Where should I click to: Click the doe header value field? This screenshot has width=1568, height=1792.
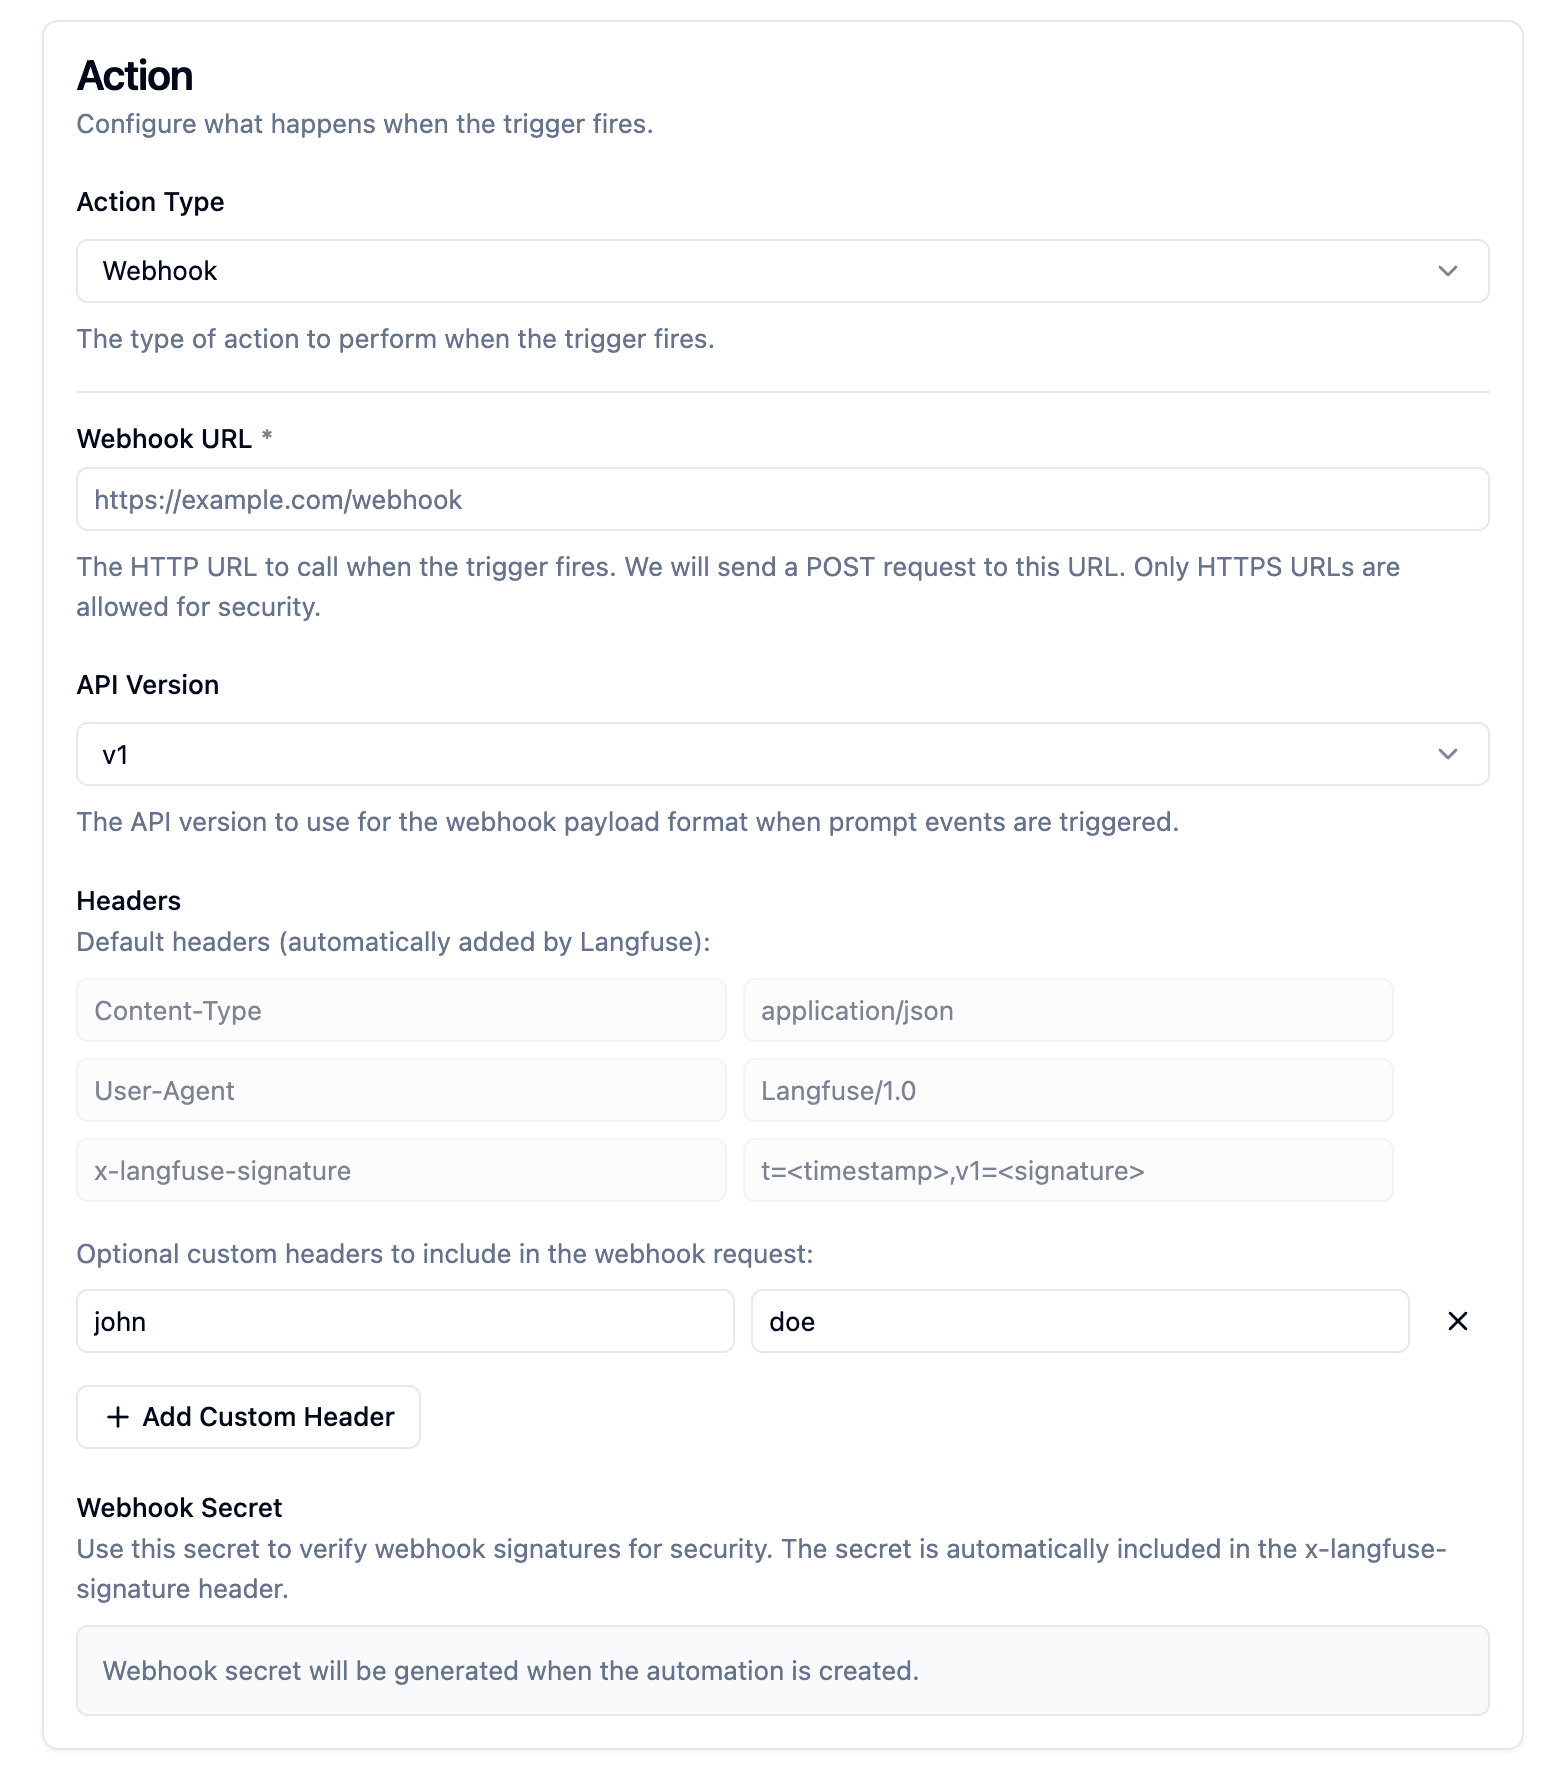point(1078,1321)
